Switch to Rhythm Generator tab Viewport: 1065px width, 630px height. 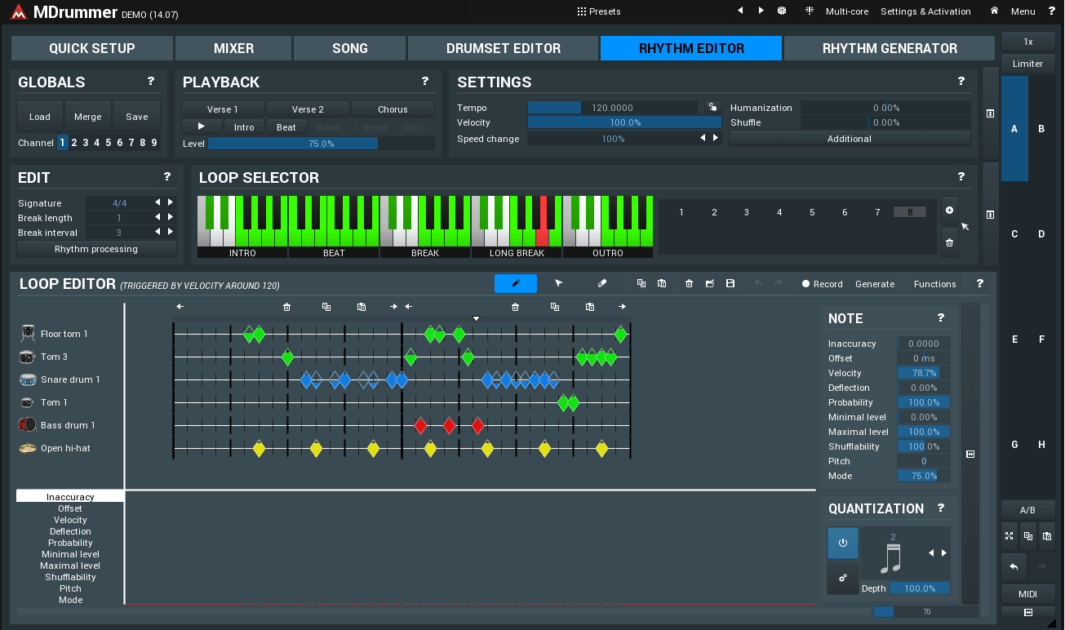[890, 48]
